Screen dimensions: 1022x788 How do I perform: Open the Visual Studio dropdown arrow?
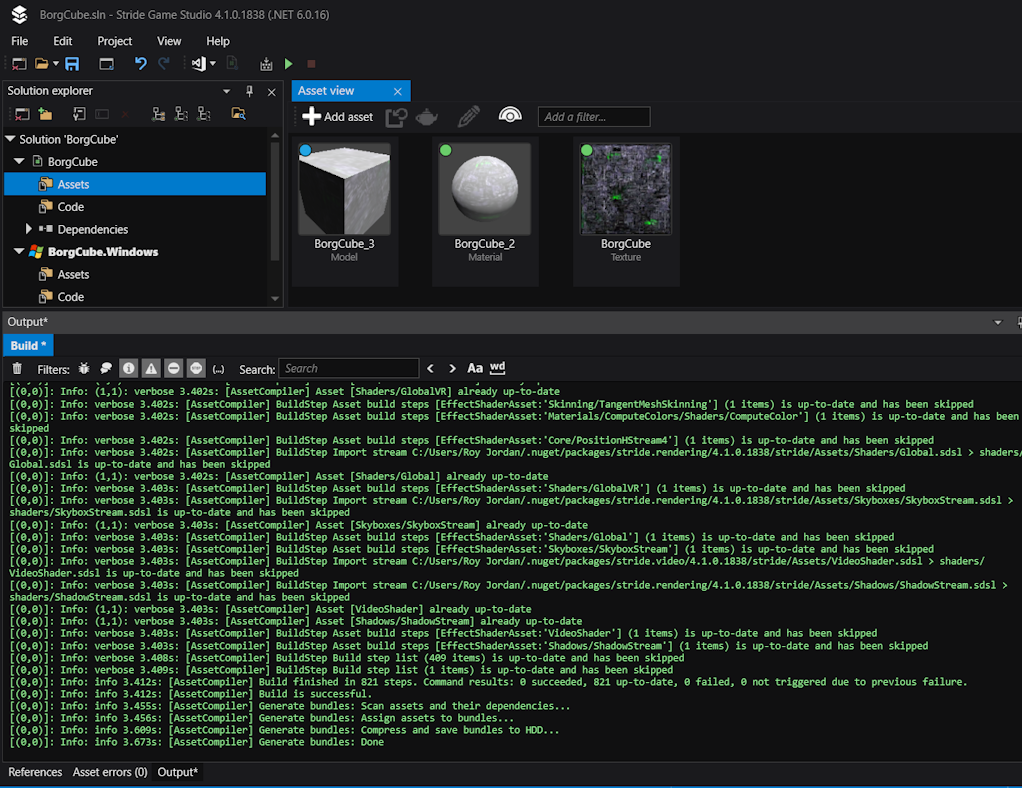click(x=213, y=64)
